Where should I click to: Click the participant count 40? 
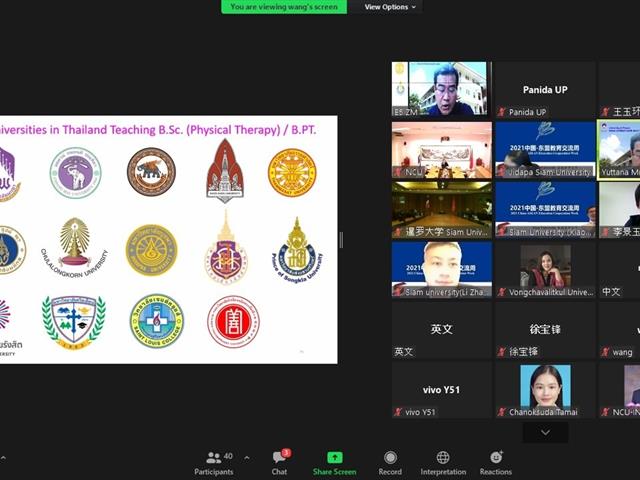(x=228, y=456)
